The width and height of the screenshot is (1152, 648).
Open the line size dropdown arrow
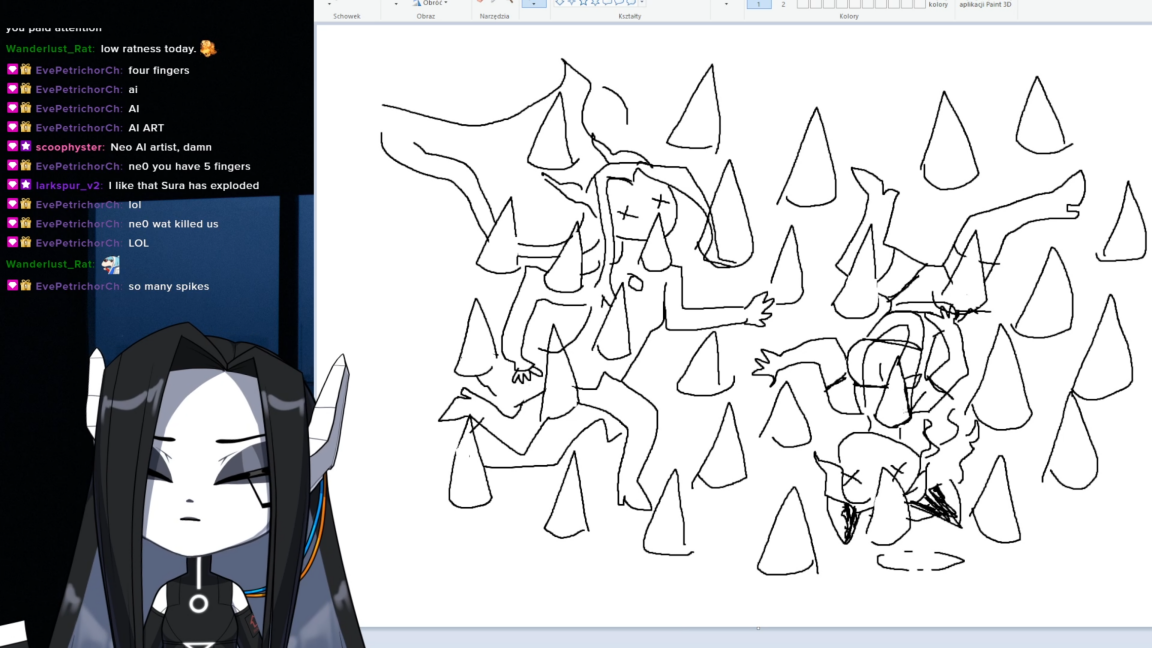[x=726, y=4]
